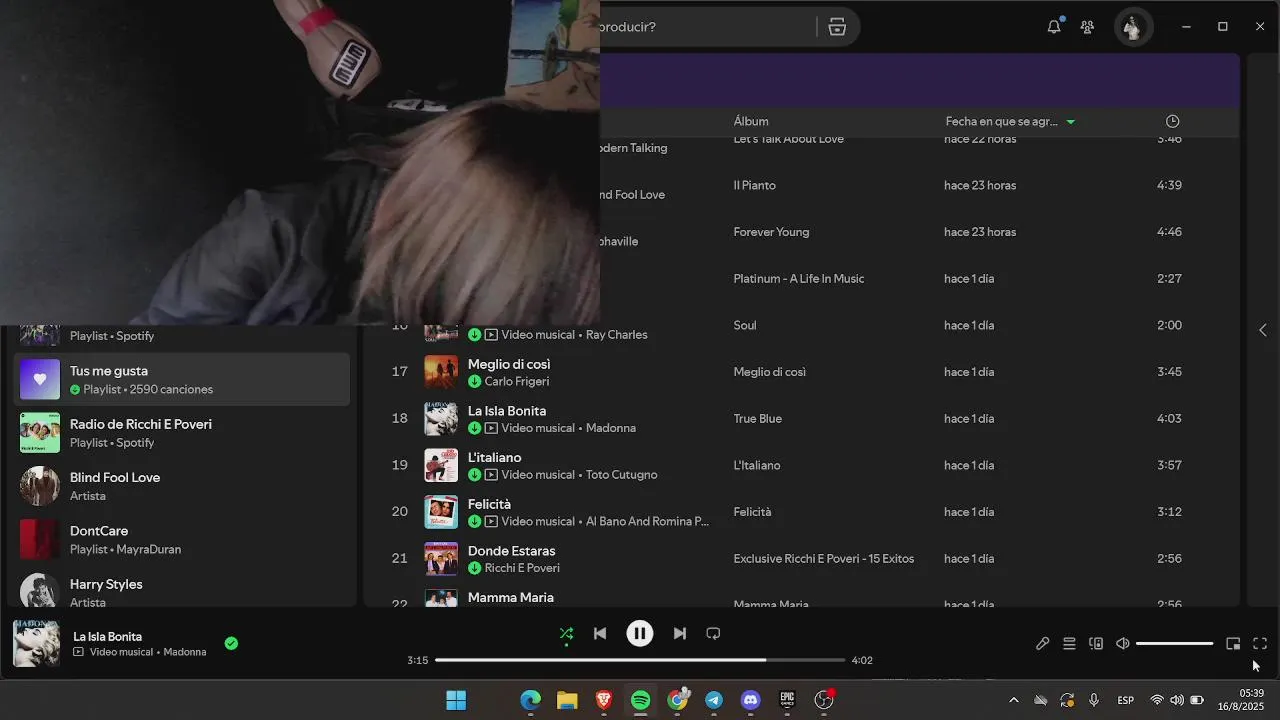Seek in the song progress bar
This screenshot has width=1280, height=720.
(640, 660)
